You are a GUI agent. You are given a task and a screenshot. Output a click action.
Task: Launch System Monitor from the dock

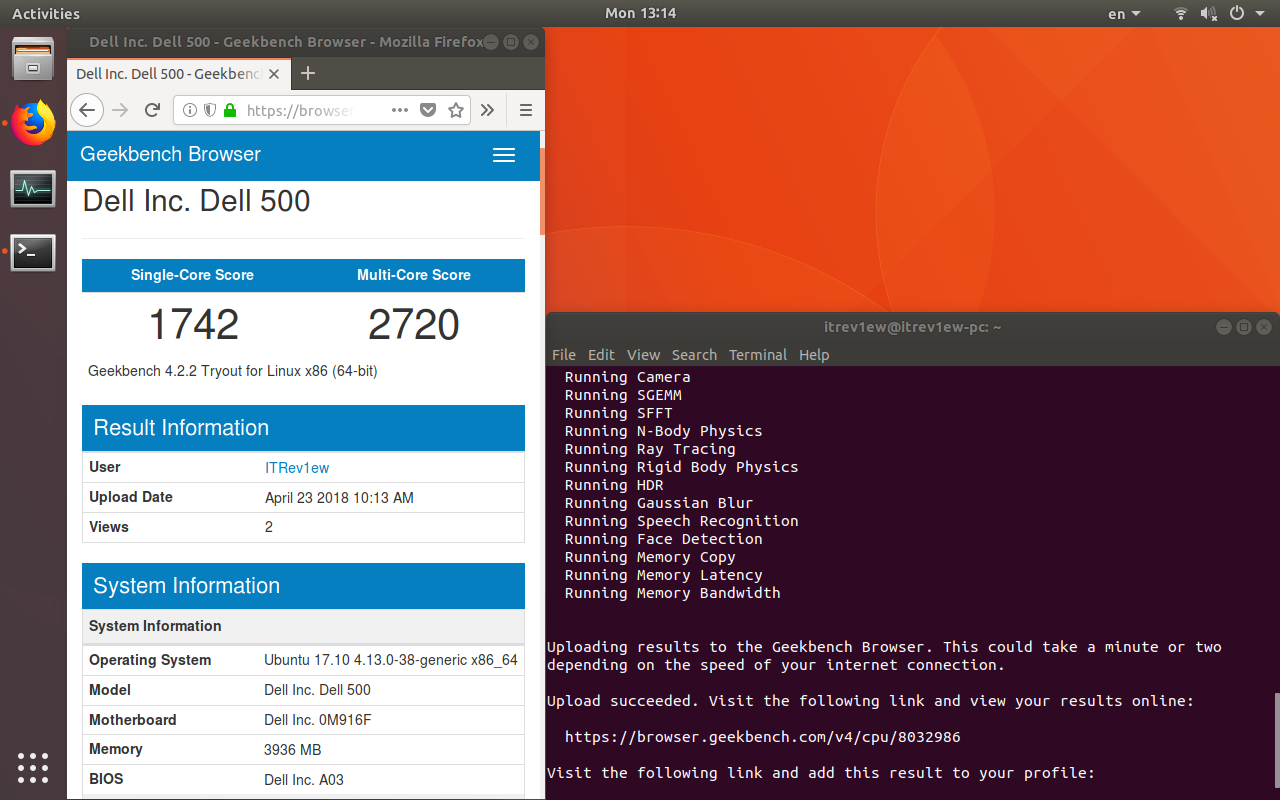click(33, 188)
